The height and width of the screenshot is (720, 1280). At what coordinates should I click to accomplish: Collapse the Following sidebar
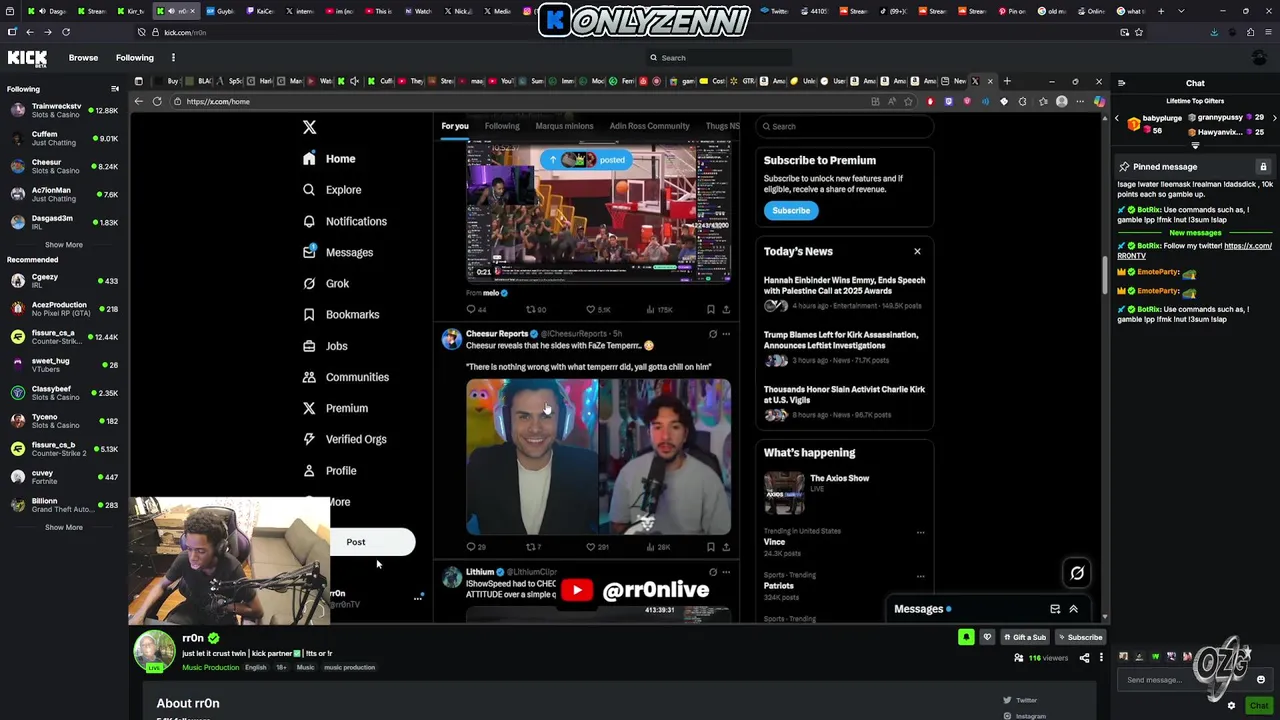coord(114,89)
